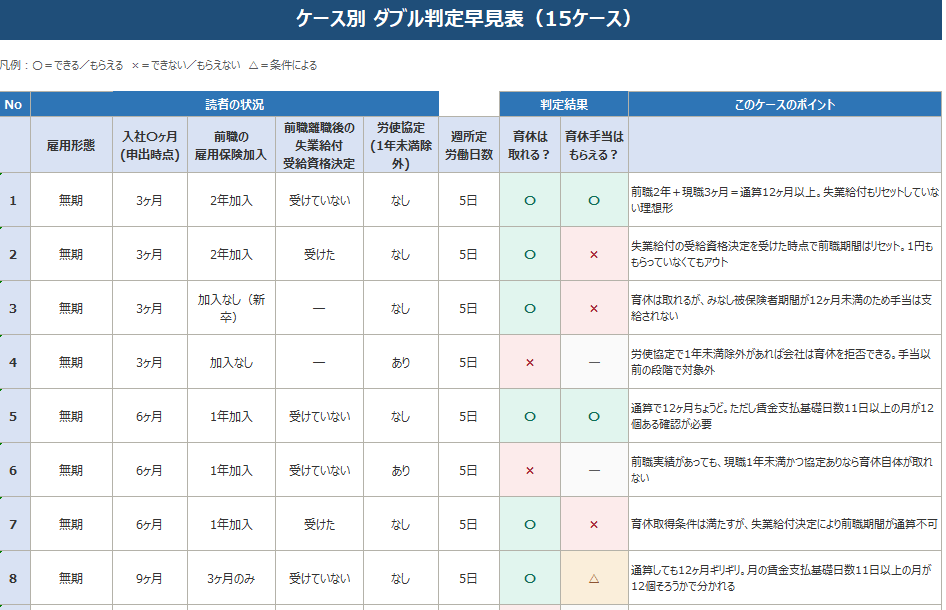Select row number 5 cell
The image size is (946, 610).
coord(13,416)
